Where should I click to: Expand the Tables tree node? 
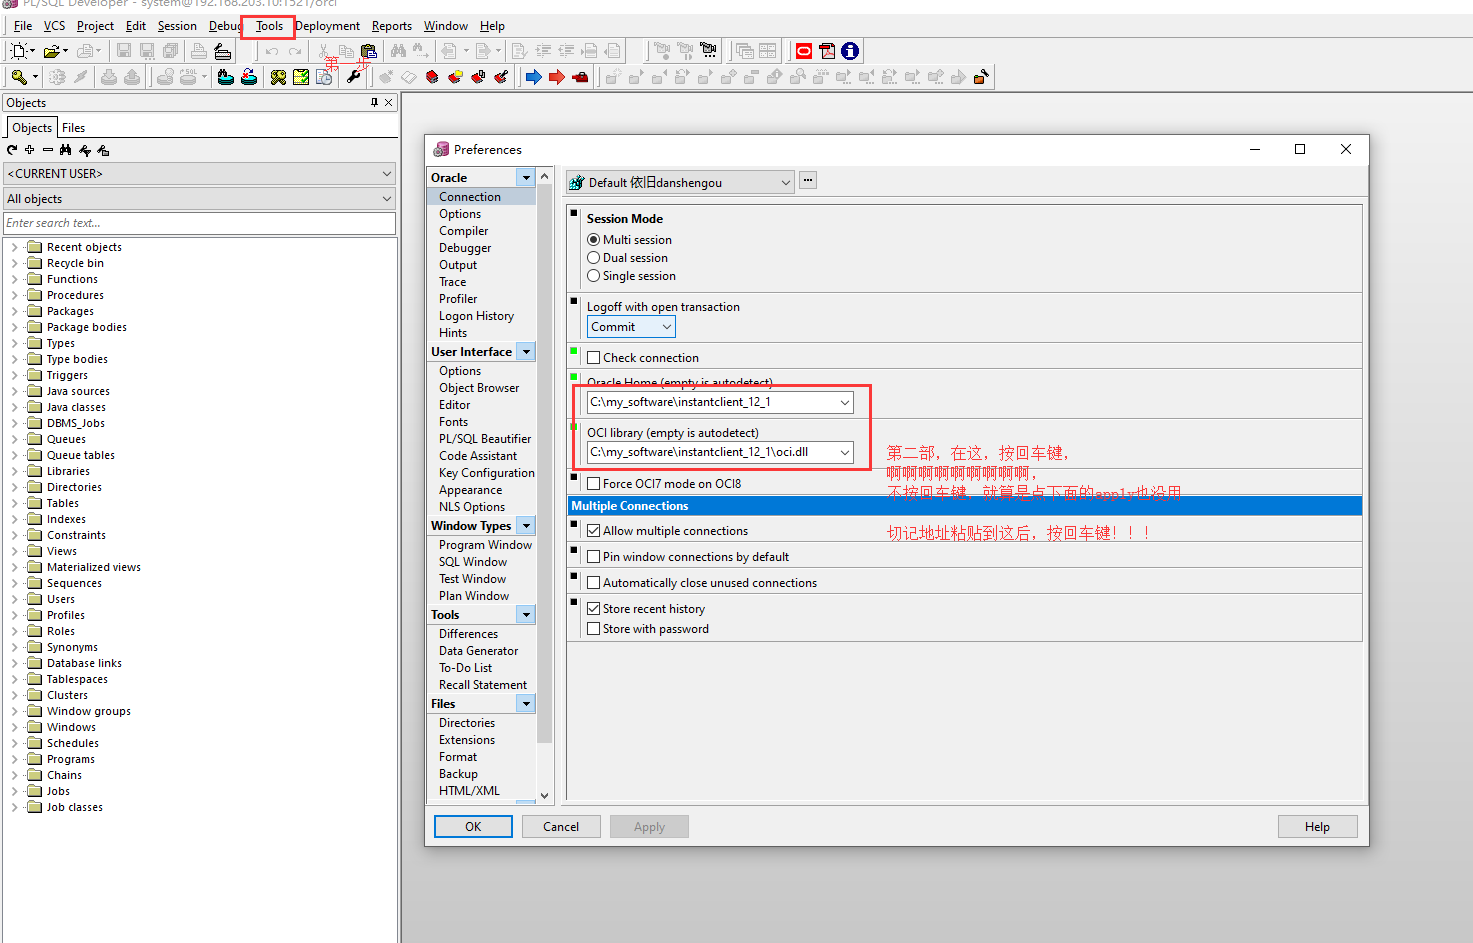click(14, 503)
